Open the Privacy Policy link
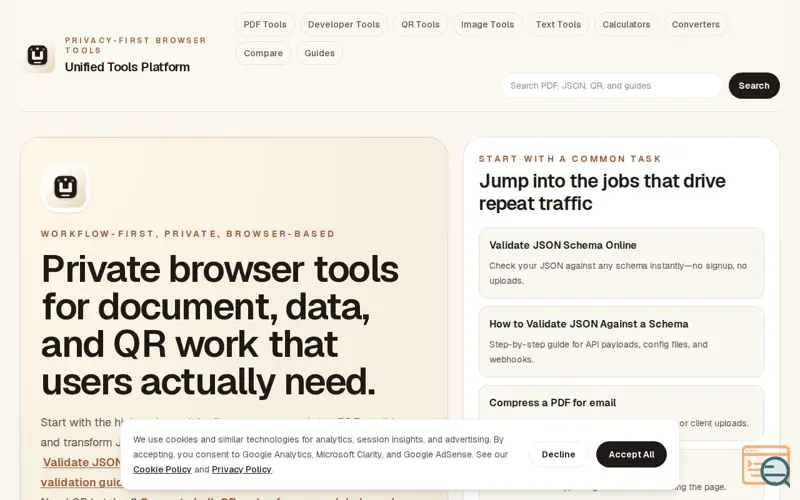The height and width of the screenshot is (500, 800). (x=241, y=469)
